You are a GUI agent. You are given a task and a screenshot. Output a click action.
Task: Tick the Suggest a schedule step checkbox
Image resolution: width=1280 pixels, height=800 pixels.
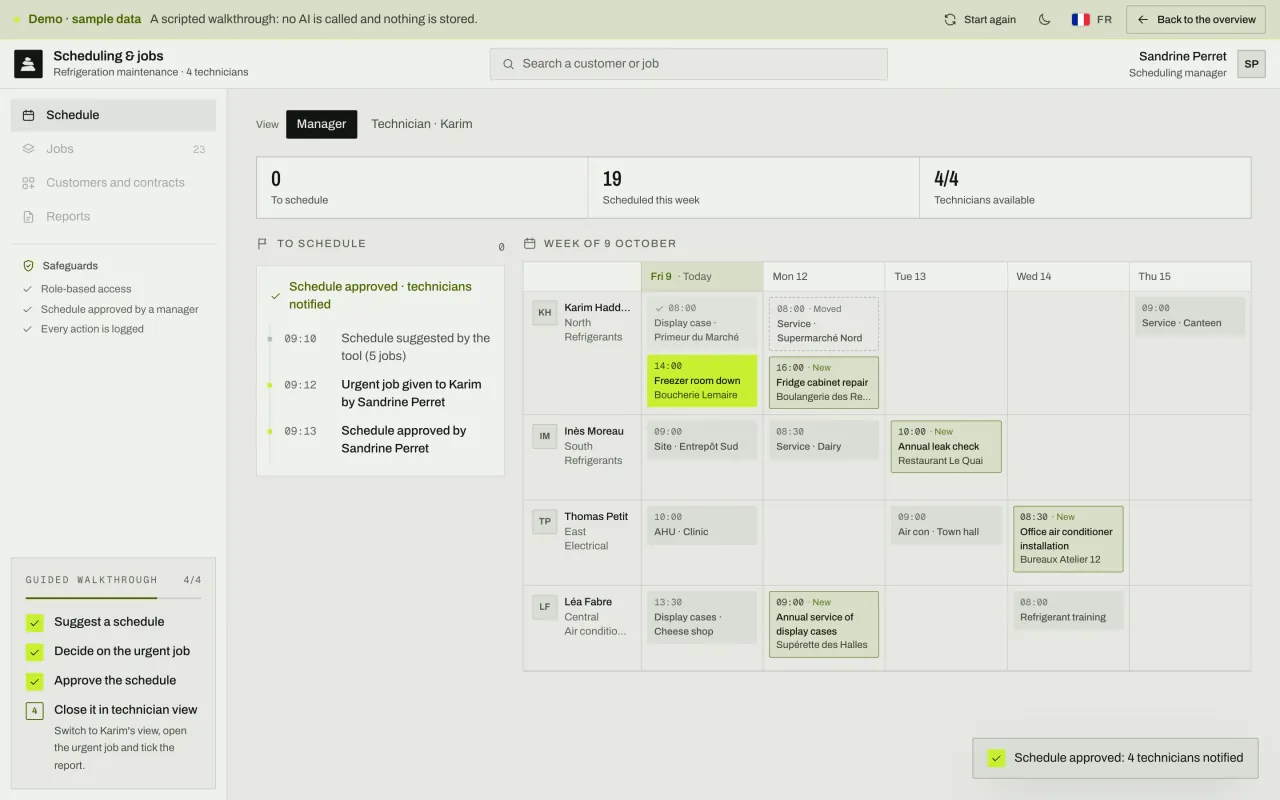[x=35, y=622]
